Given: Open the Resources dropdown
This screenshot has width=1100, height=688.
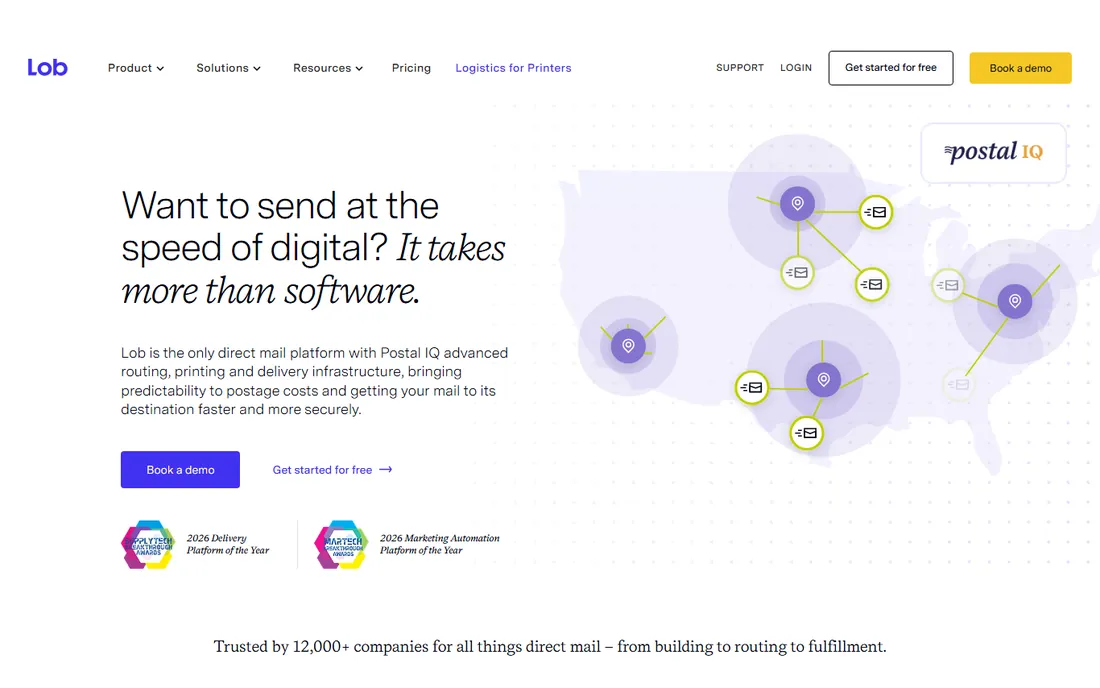Looking at the screenshot, I should [x=328, y=68].
